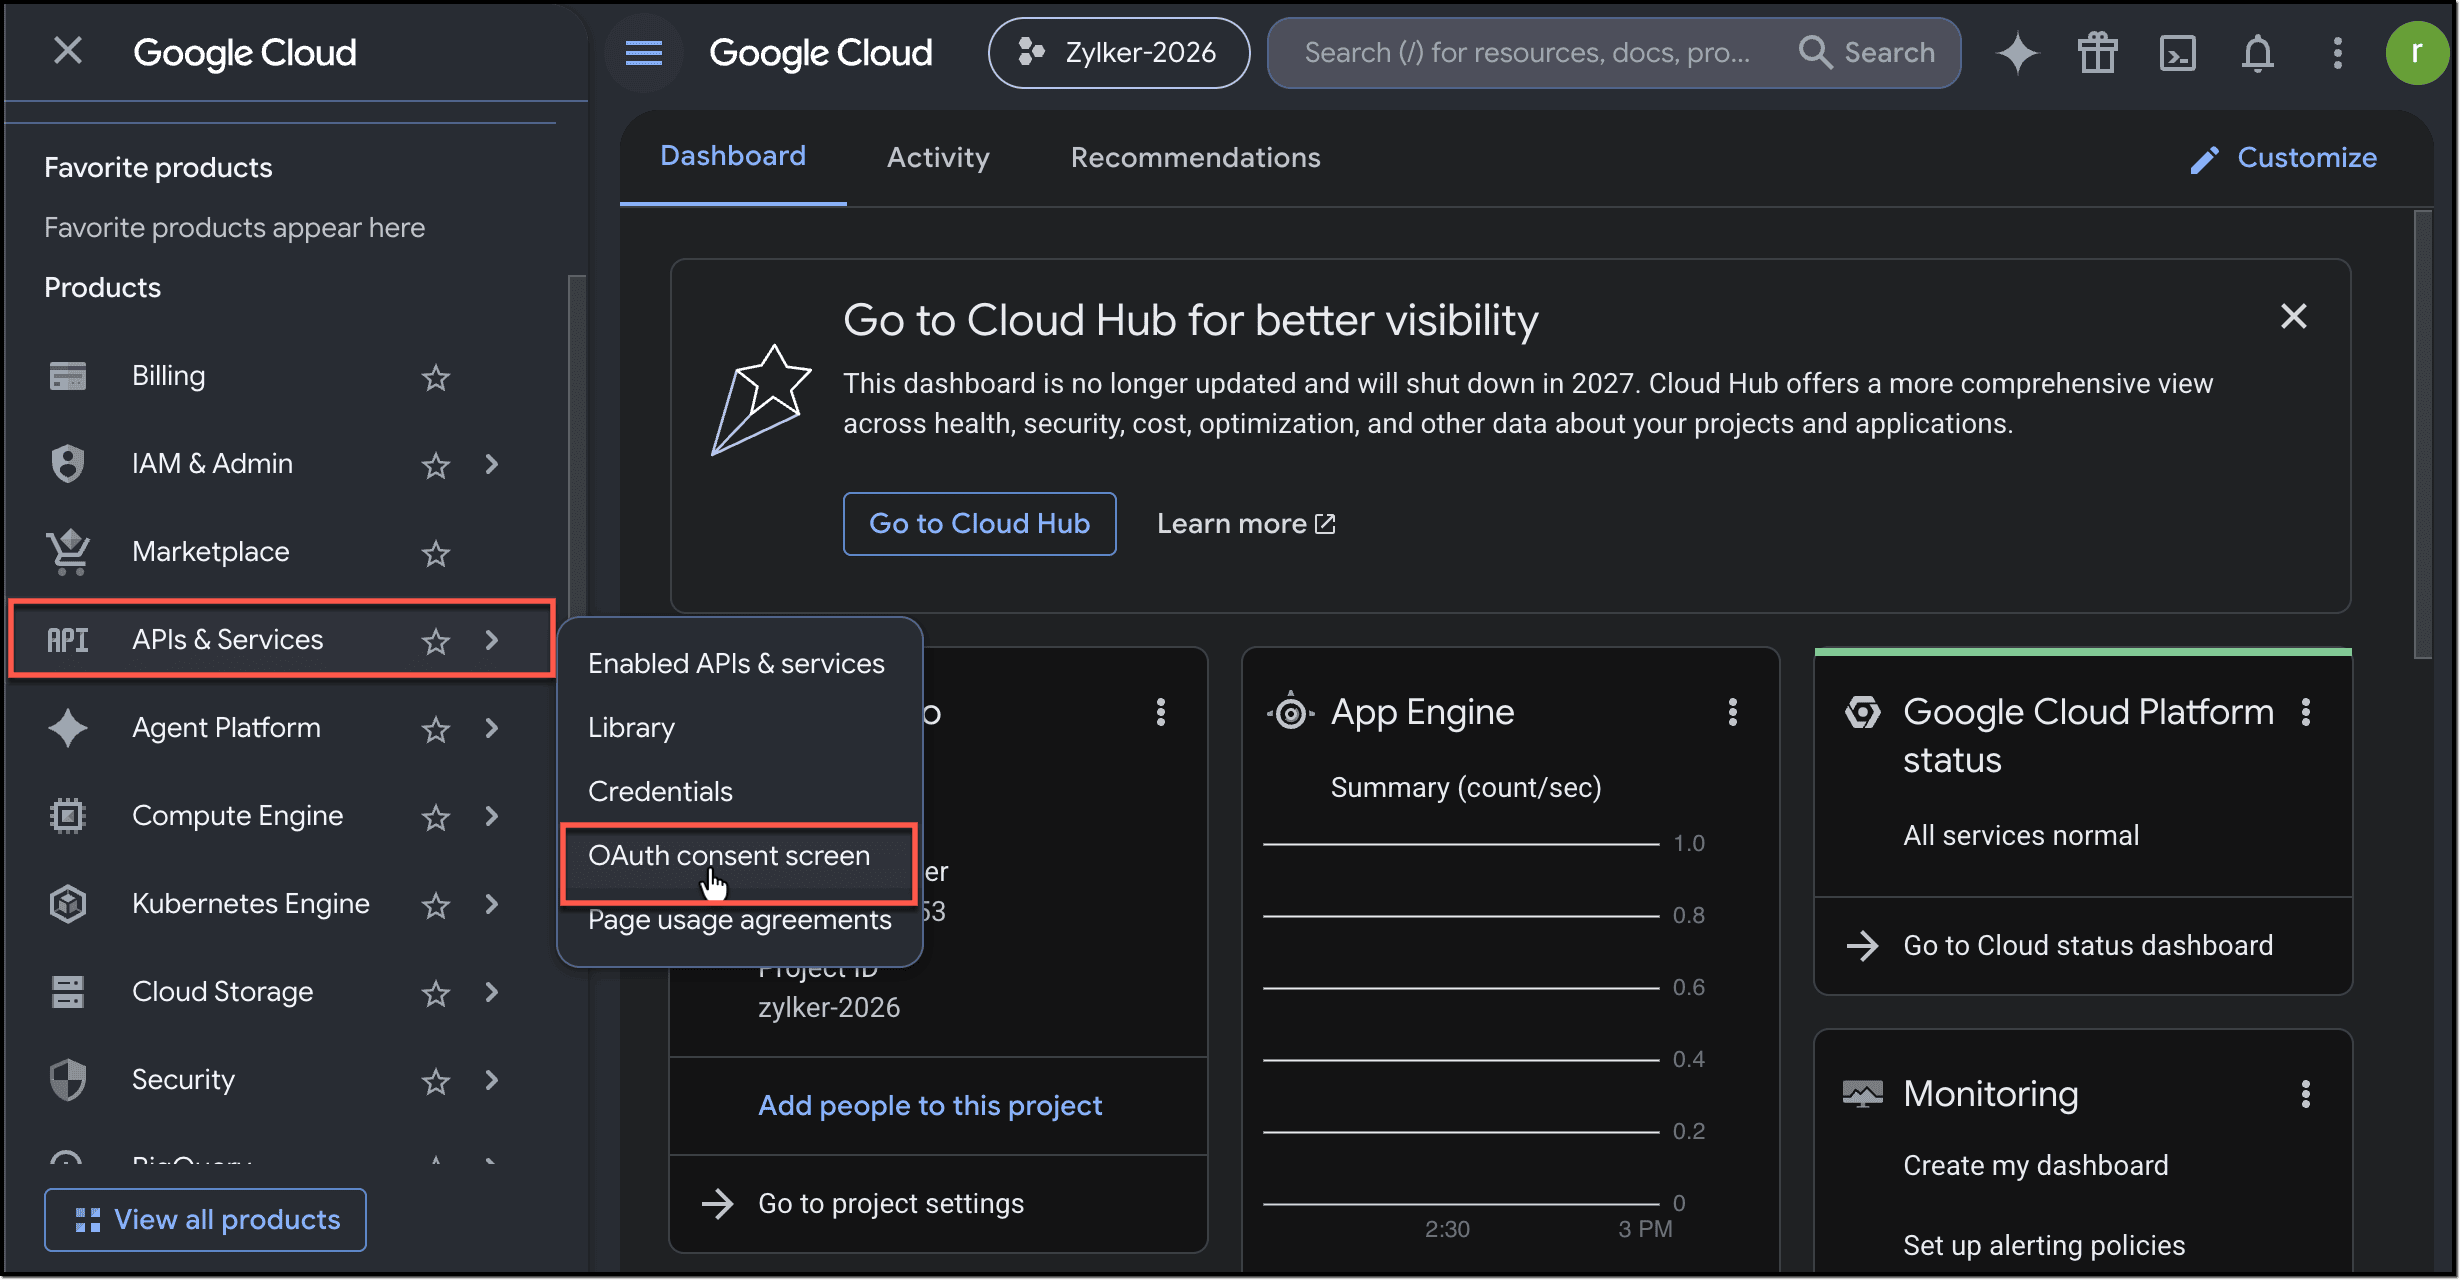Screen dimensions: 2460x1280
Task: Select Credentials in the submenu
Action: coord(737,792)
